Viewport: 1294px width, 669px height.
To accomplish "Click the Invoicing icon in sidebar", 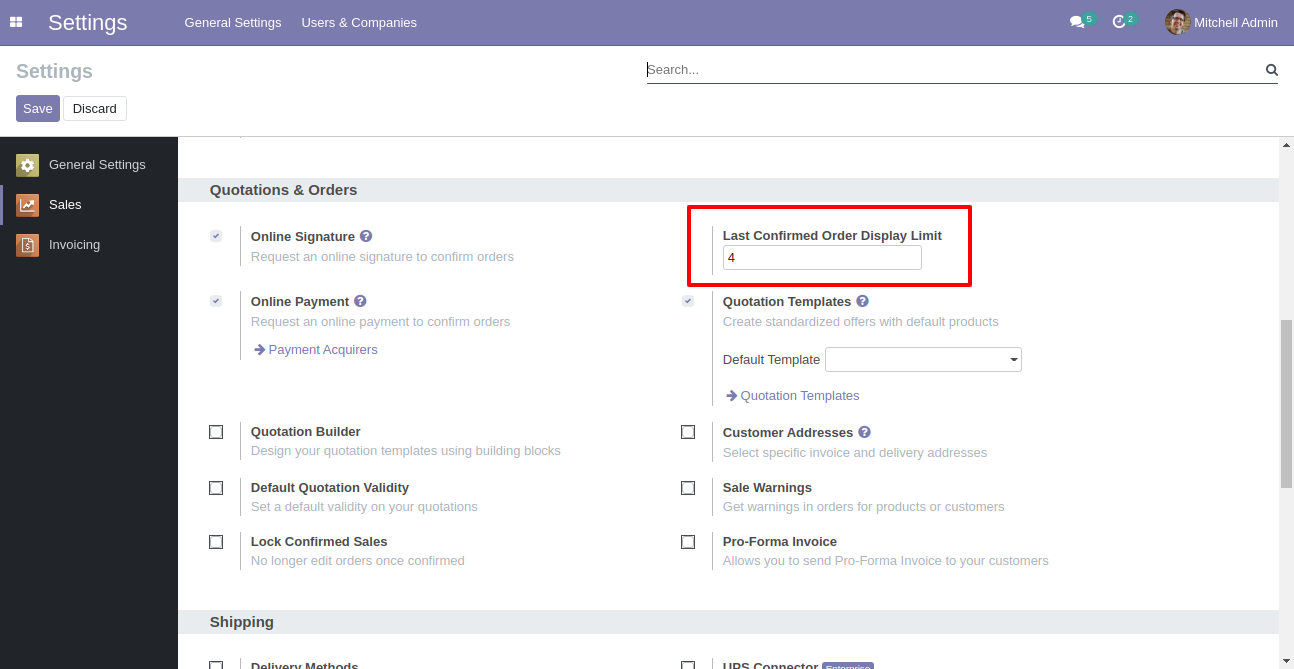I will click(x=27, y=245).
